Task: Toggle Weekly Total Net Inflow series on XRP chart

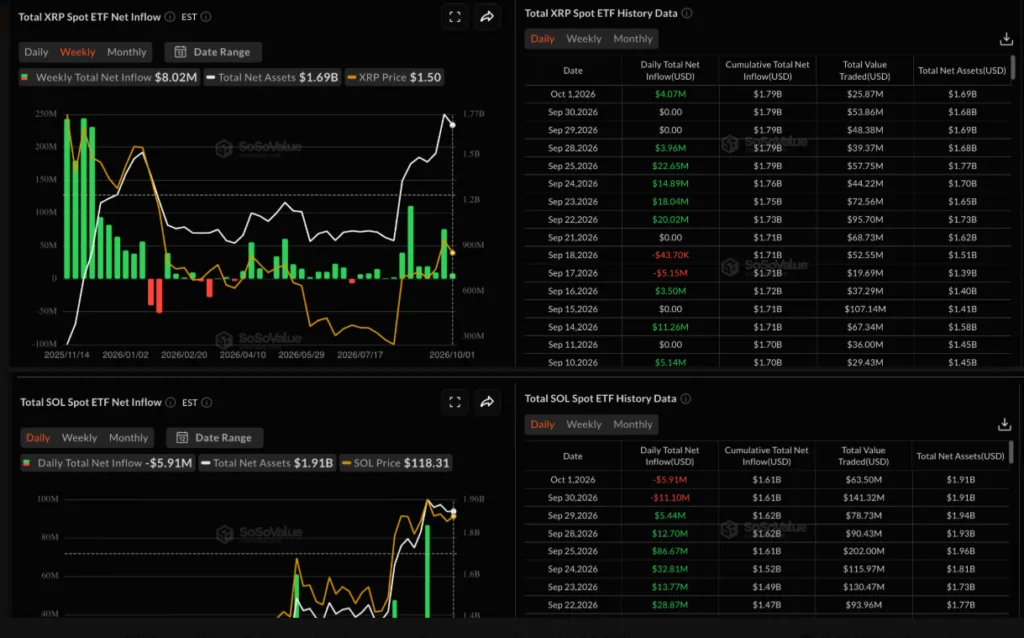Action: click(x=108, y=77)
